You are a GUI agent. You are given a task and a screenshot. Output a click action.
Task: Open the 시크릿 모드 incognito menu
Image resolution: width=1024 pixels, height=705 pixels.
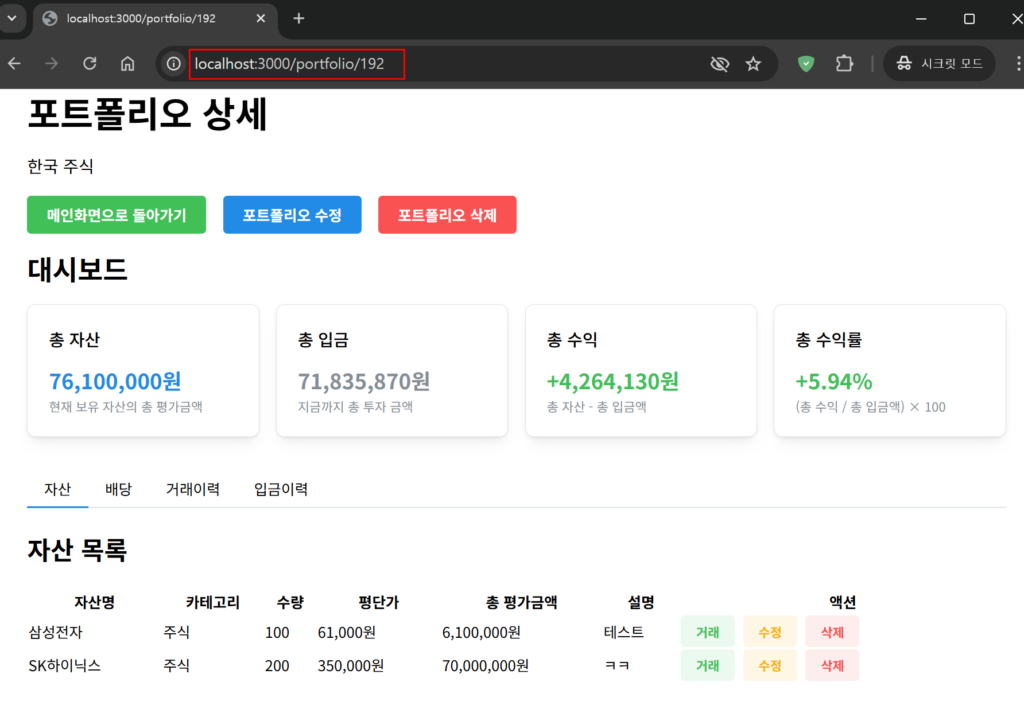938,64
